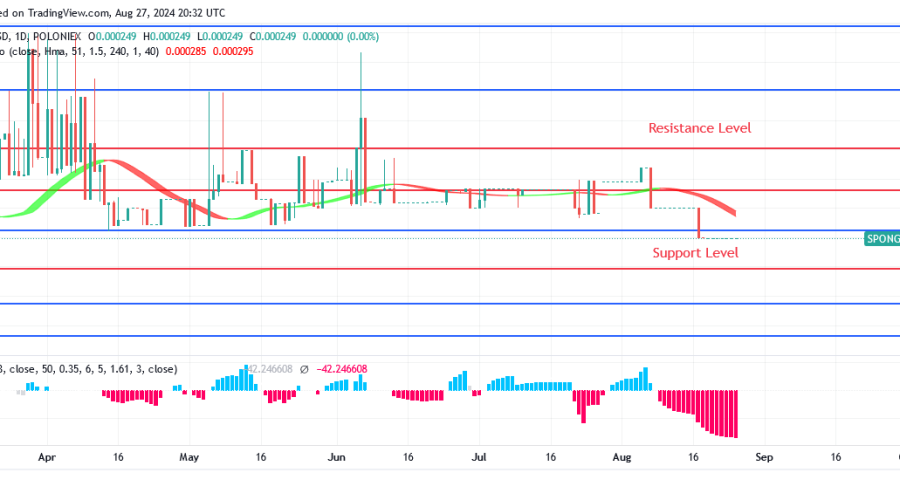The width and height of the screenshot is (900, 500).
Task: Click the Aug label on time axis
Action: [620, 456]
